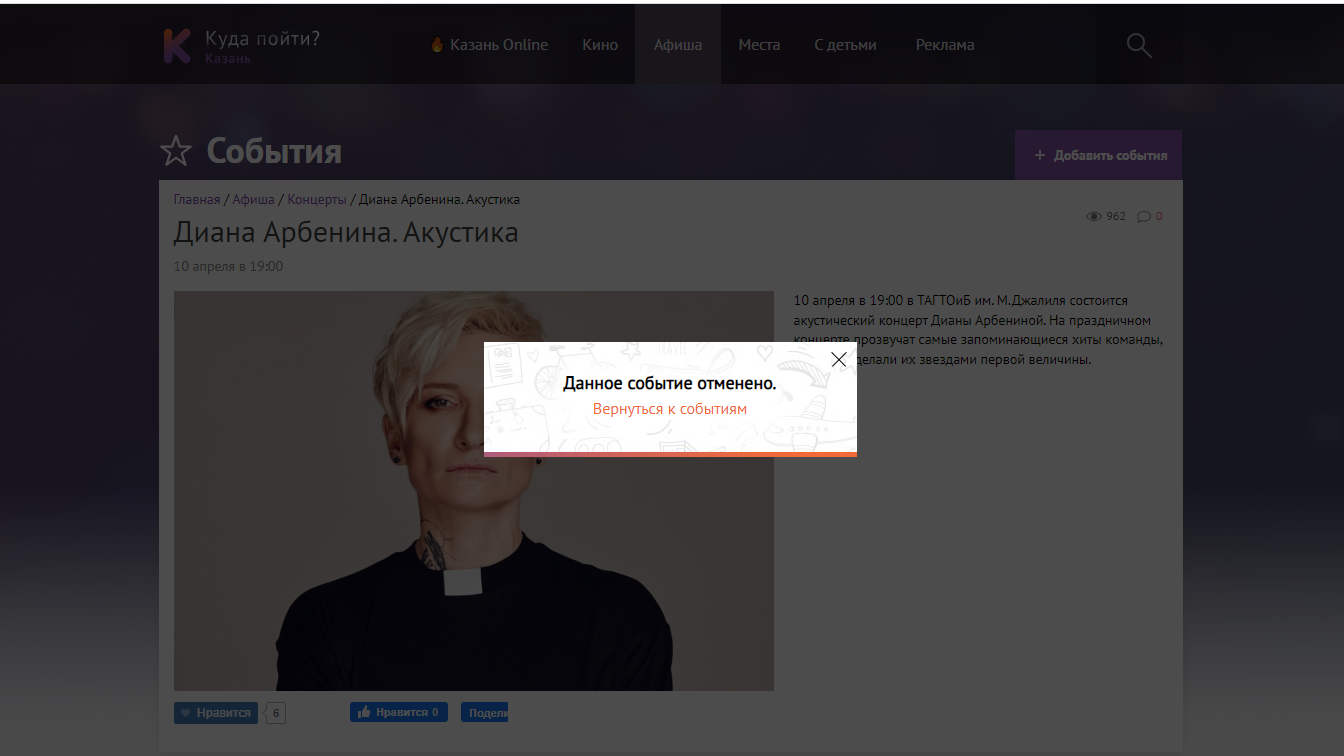Image resolution: width=1344 pixels, height=756 pixels.
Task: Click the star icon beside События
Action: coord(176,152)
